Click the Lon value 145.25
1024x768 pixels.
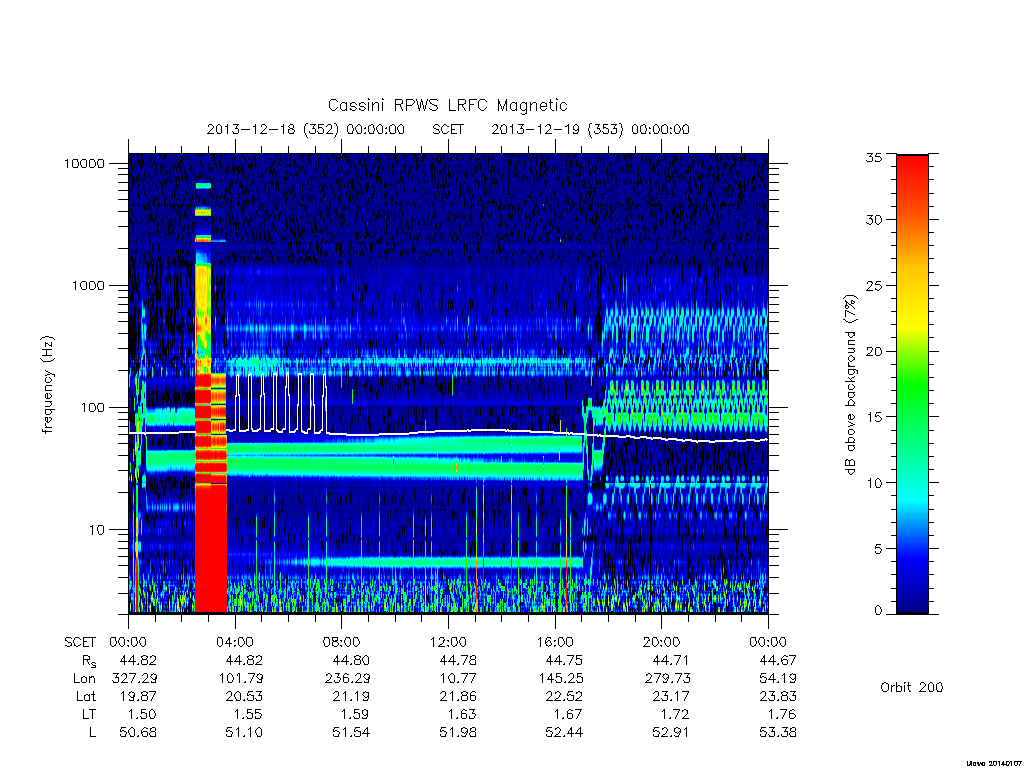(561, 679)
